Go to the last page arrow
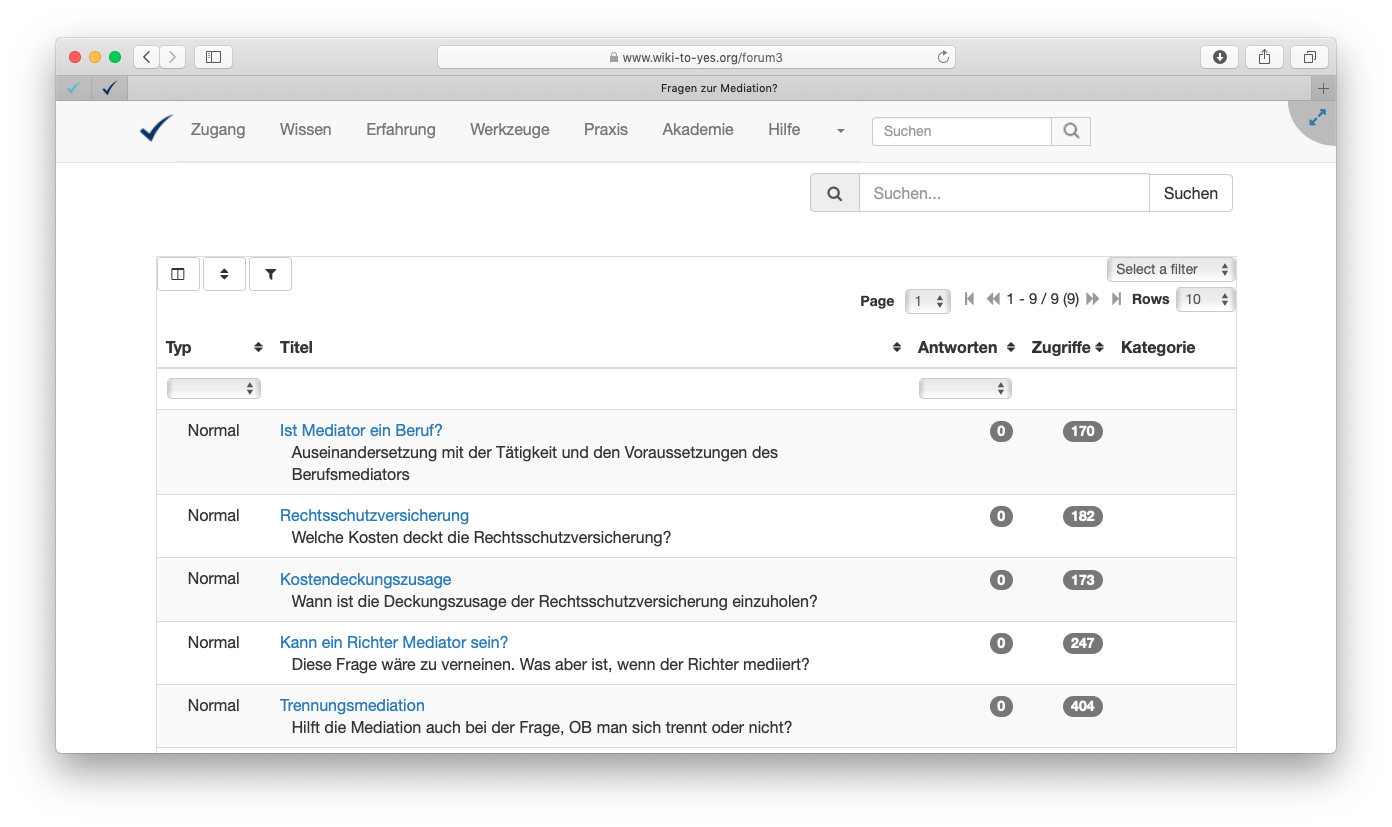Image resolution: width=1392 pixels, height=827 pixels. tap(1116, 299)
